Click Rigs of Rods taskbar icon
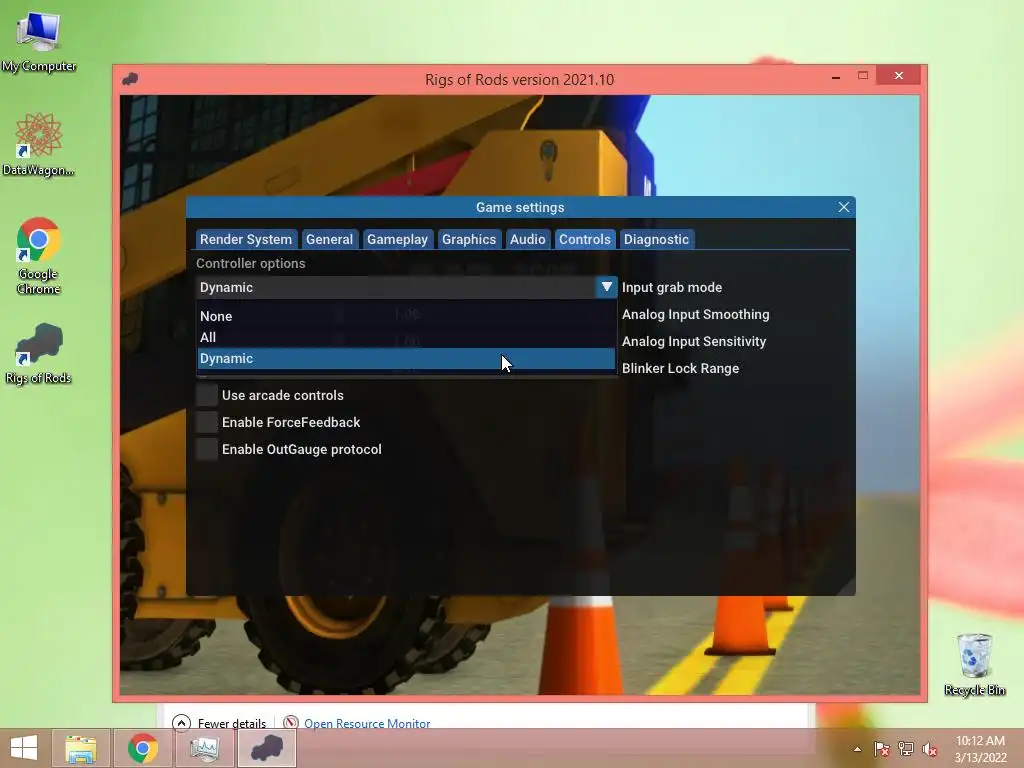Viewport: 1024px width, 768px height. (266, 748)
